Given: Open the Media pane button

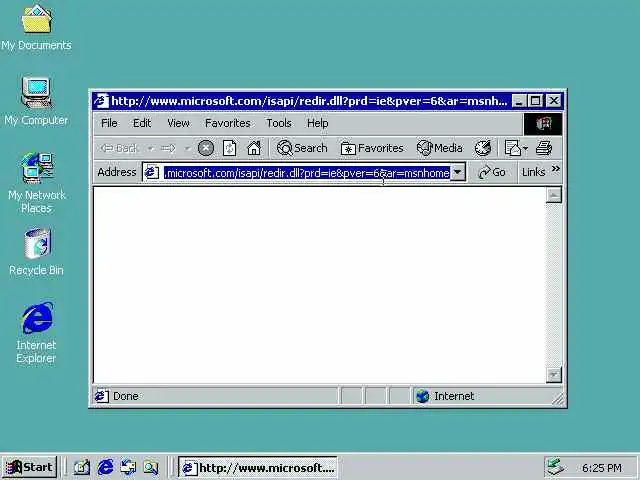Looking at the screenshot, I should pyautogui.click(x=440, y=148).
